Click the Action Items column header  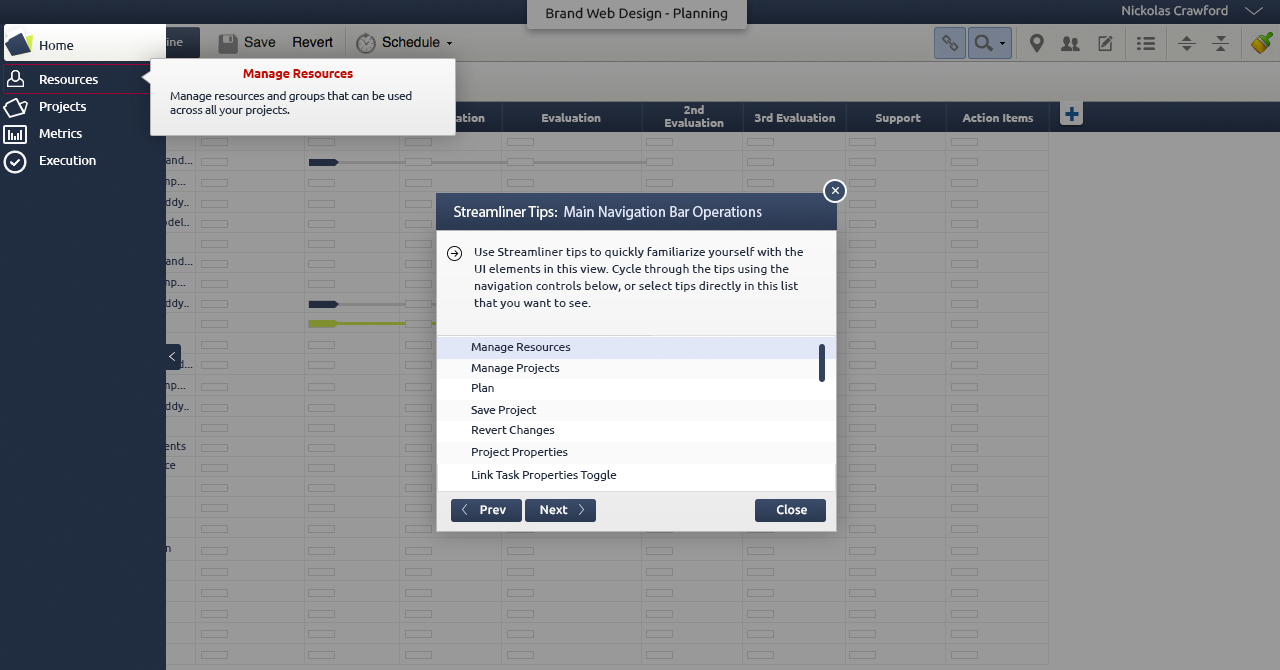[x=997, y=117]
